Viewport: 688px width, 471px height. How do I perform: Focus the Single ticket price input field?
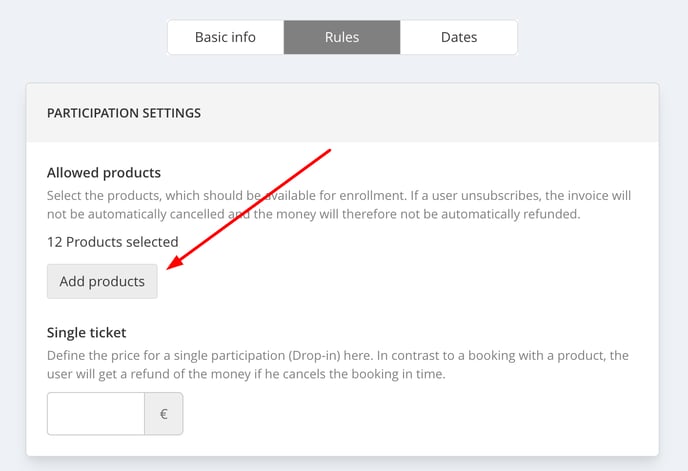(96, 413)
